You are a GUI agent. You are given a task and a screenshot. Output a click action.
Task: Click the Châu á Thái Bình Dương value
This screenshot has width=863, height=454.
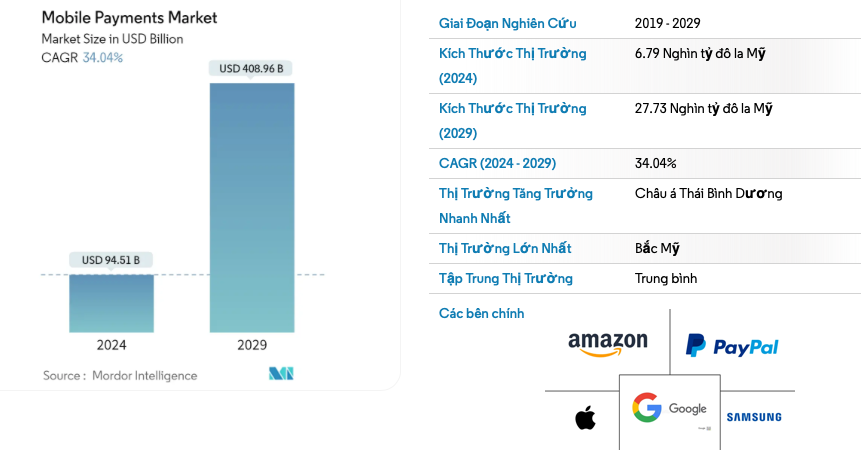pyautogui.click(x=708, y=193)
